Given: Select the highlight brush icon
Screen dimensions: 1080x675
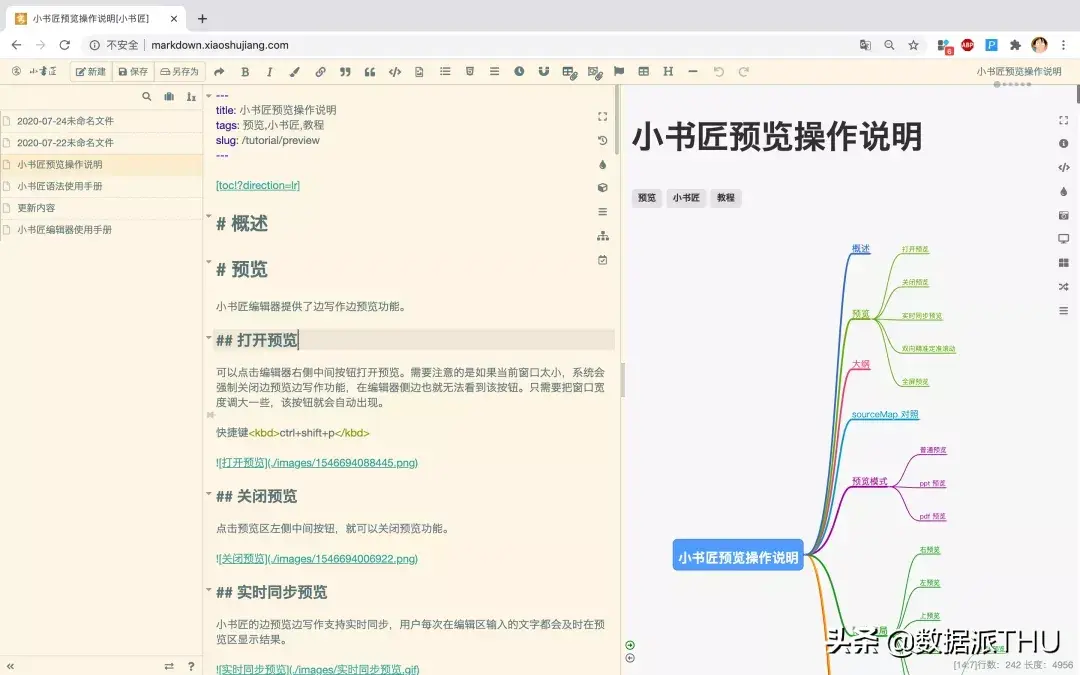Looking at the screenshot, I should tap(295, 72).
